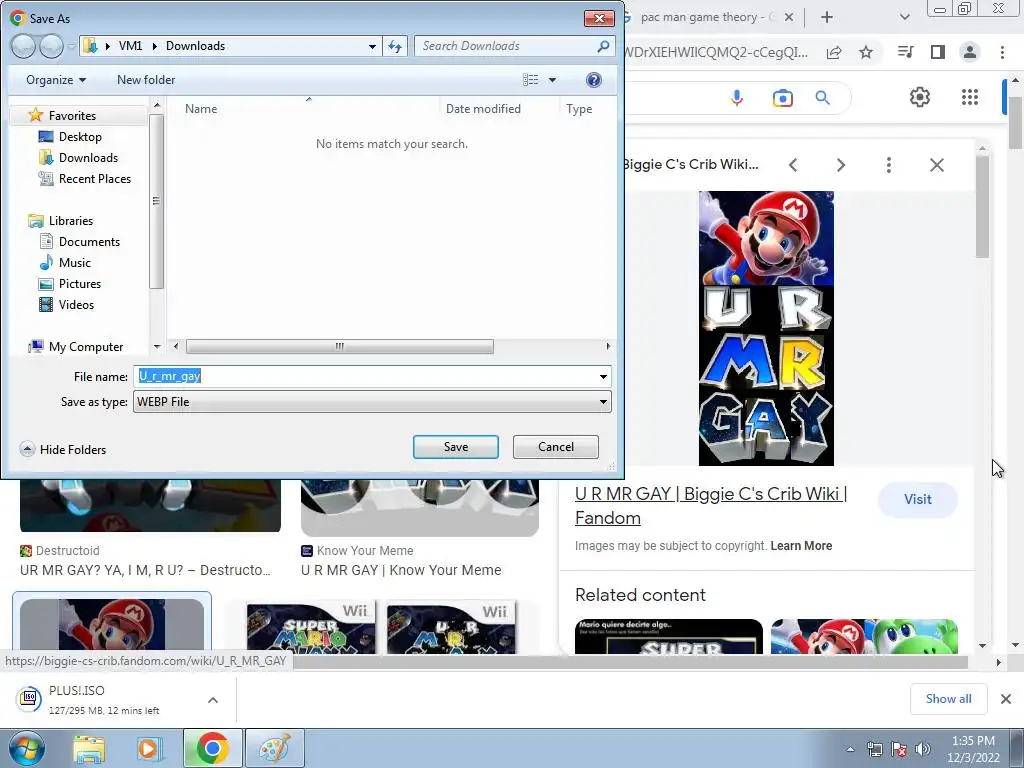Click the Google search magnifier icon
The width and height of the screenshot is (1024, 768).
[823, 98]
